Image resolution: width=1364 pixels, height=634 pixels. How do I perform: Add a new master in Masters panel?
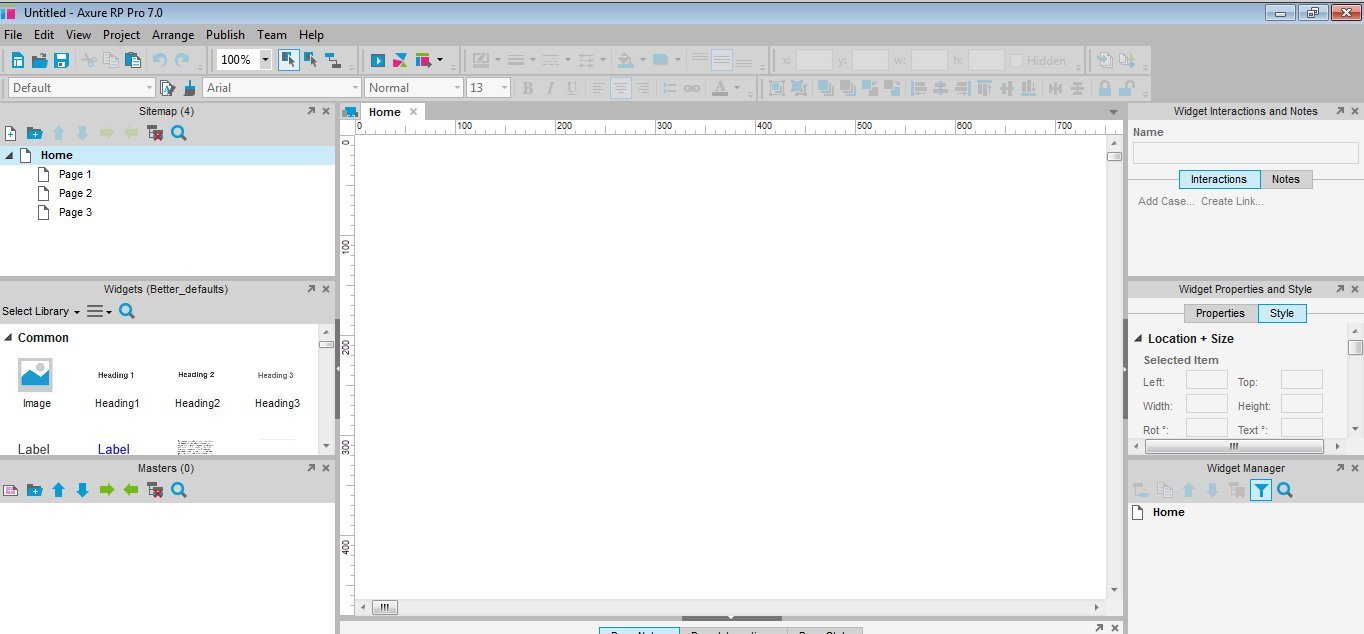pos(10,490)
